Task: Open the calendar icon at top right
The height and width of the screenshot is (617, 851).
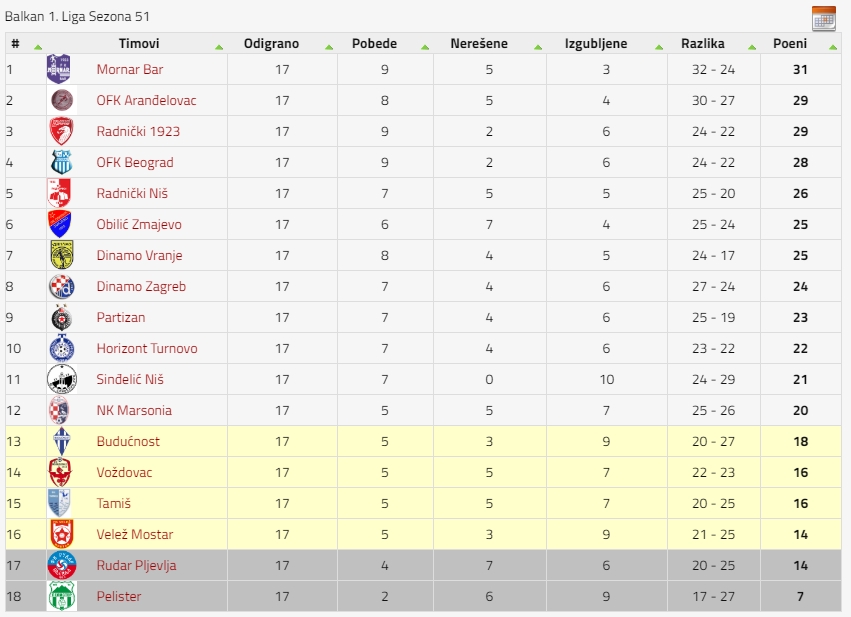Action: [x=824, y=19]
